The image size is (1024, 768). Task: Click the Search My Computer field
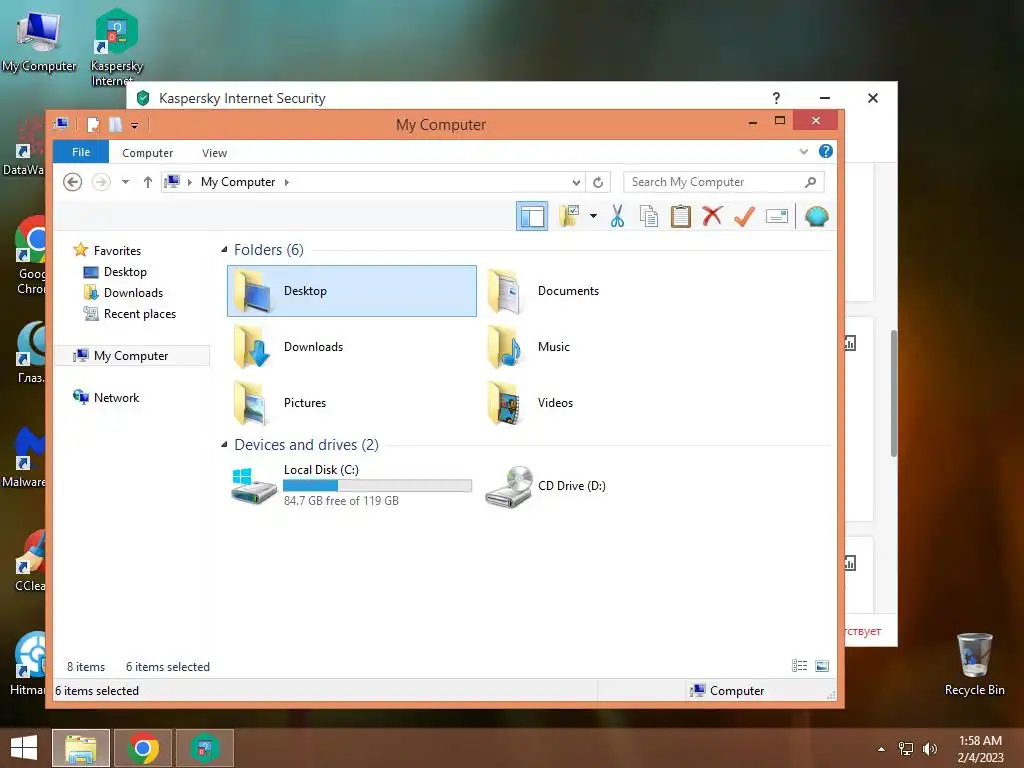point(724,182)
